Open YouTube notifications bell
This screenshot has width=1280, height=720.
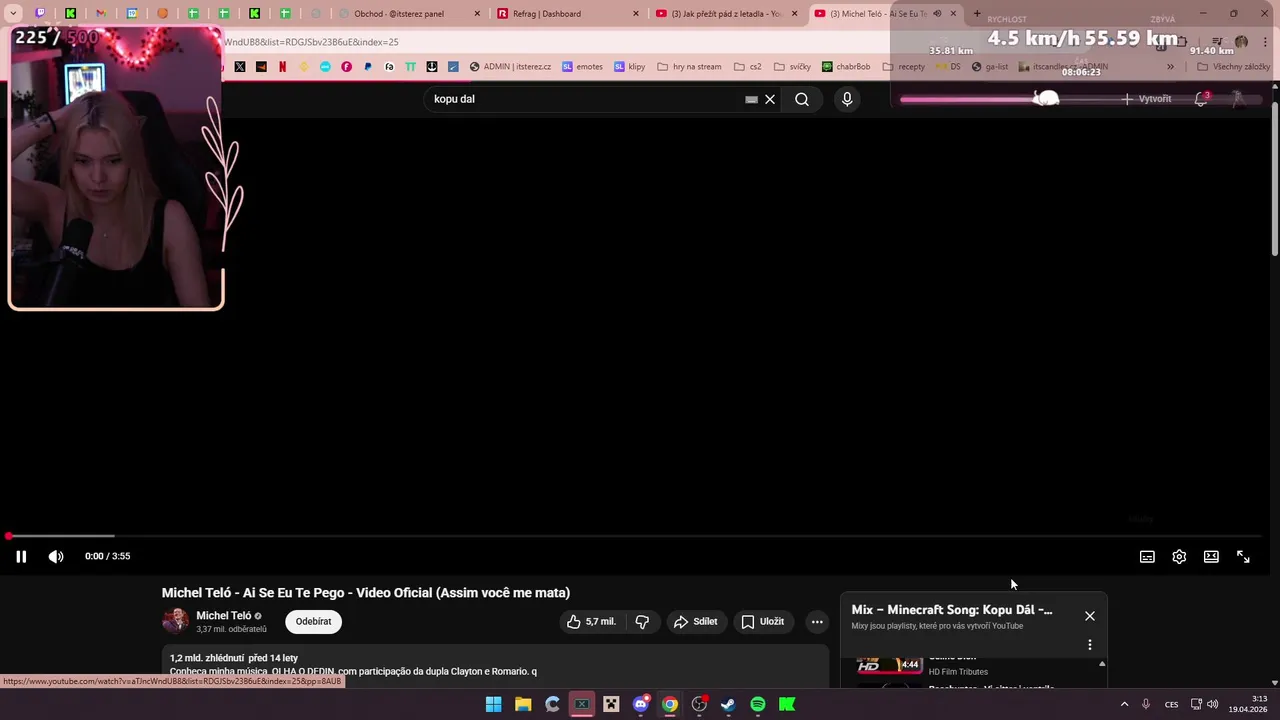click(1201, 99)
